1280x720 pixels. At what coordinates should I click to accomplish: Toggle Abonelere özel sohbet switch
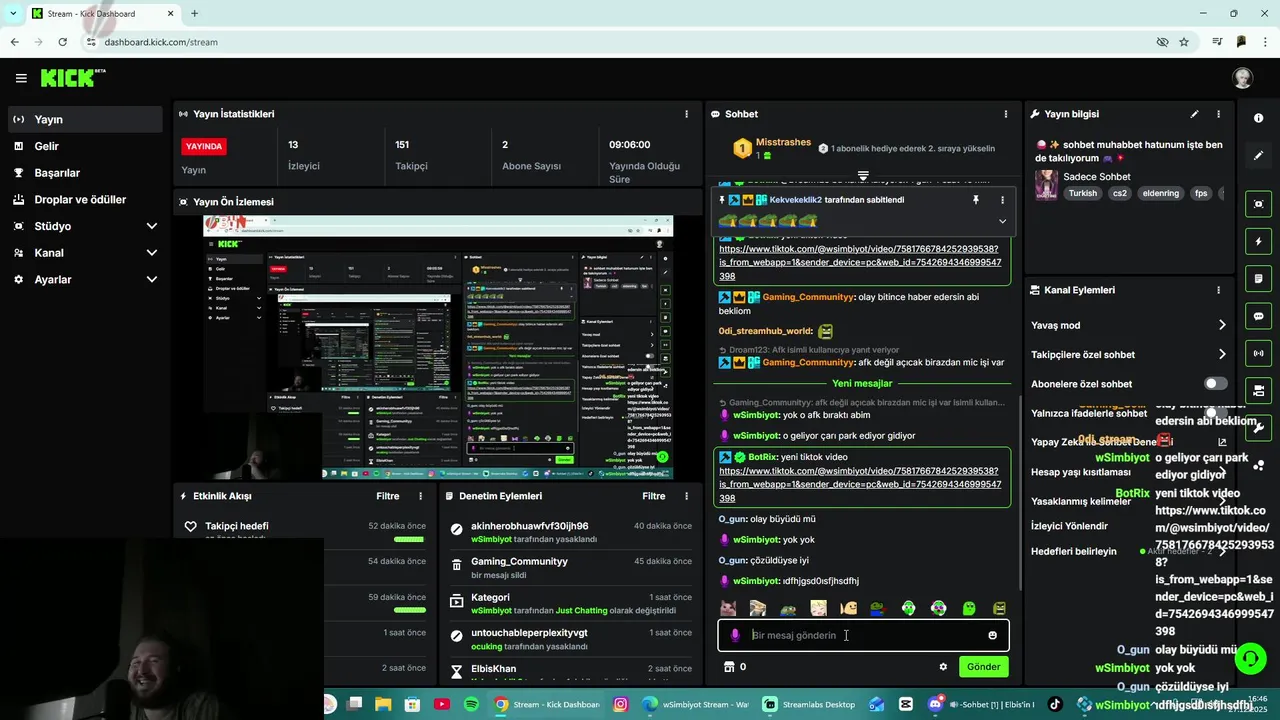[1215, 384]
